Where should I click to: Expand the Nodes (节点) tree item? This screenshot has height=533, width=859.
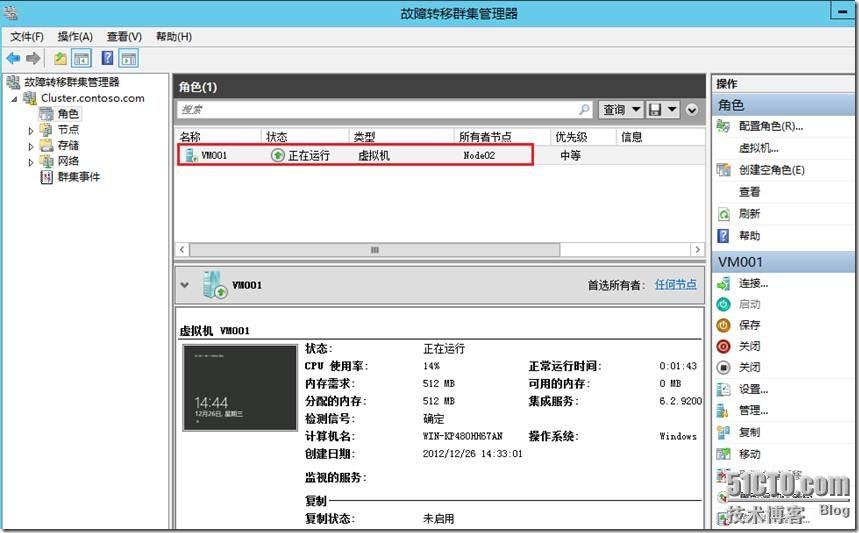[x=31, y=131]
